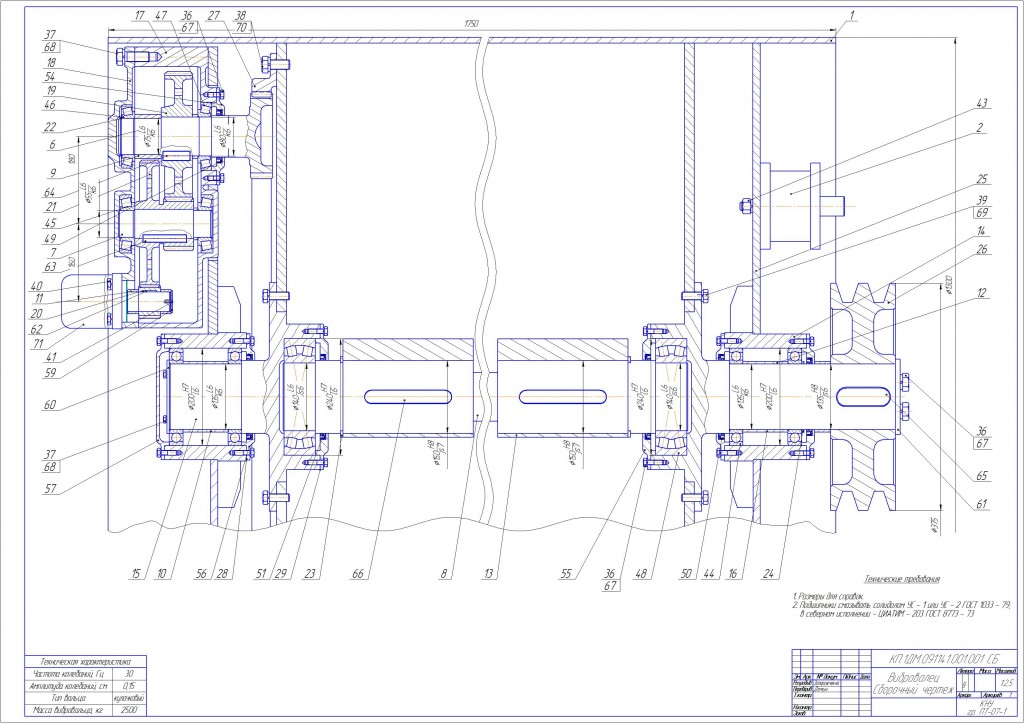The image size is (1024, 723).
Task: Click part callout number 18
Action: point(50,62)
